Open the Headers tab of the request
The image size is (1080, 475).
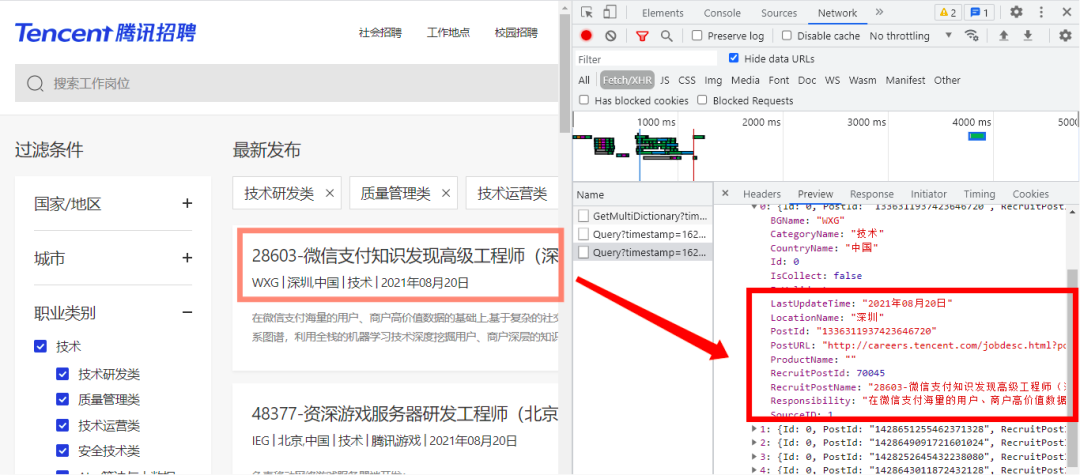tap(762, 194)
